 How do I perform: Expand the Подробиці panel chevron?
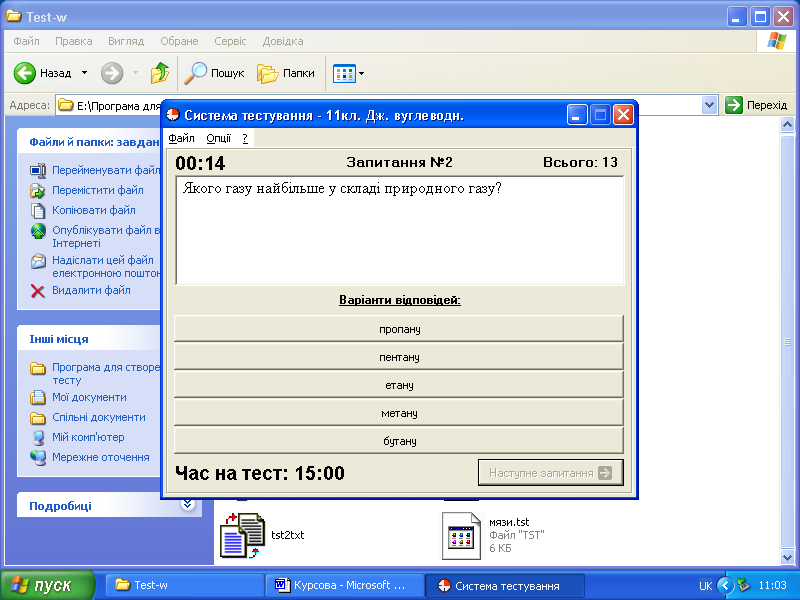(x=187, y=504)
